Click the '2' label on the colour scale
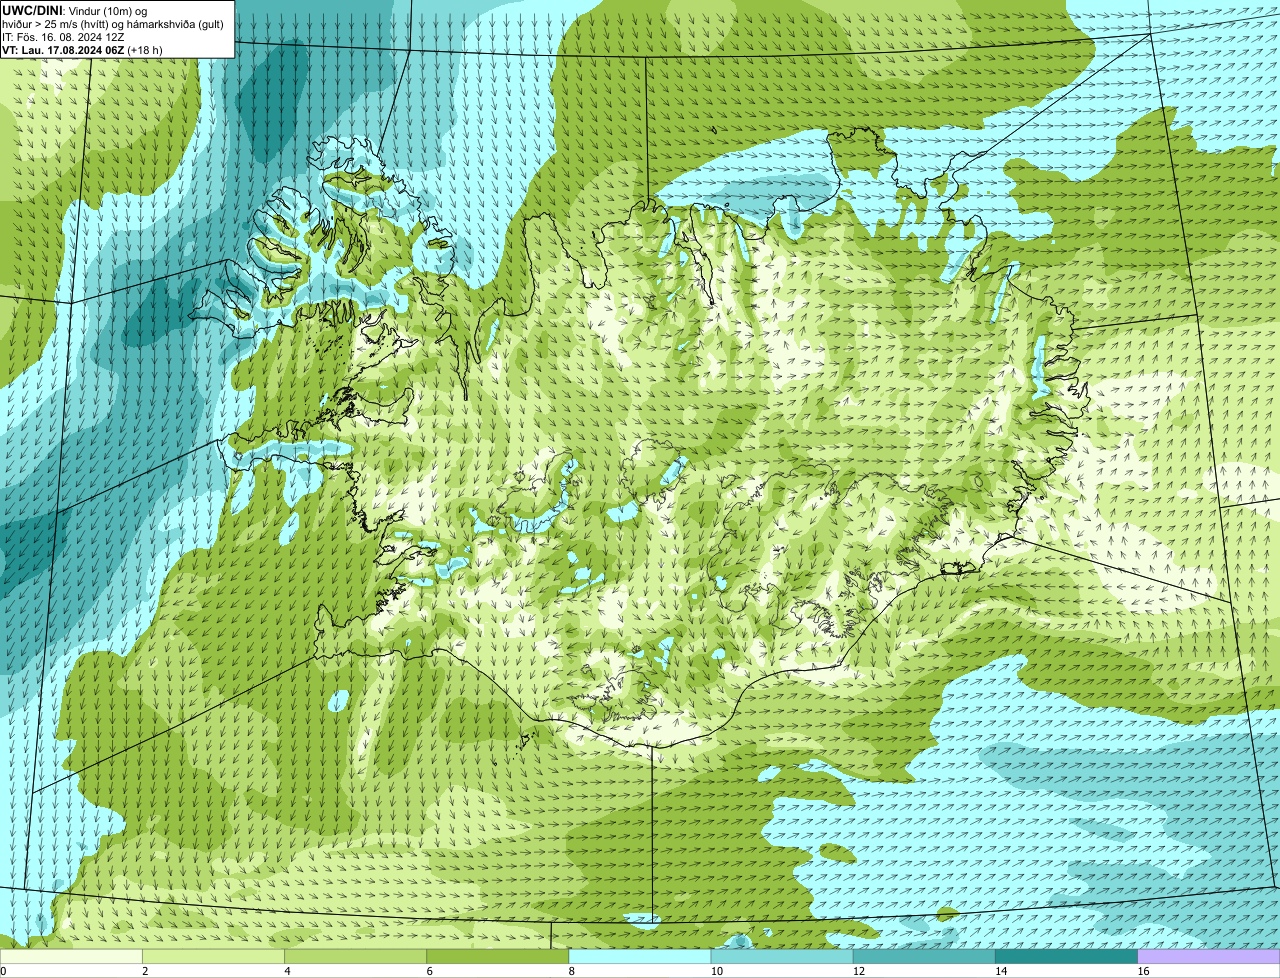This screenshot has width=1280, height=978. point(145,971)
